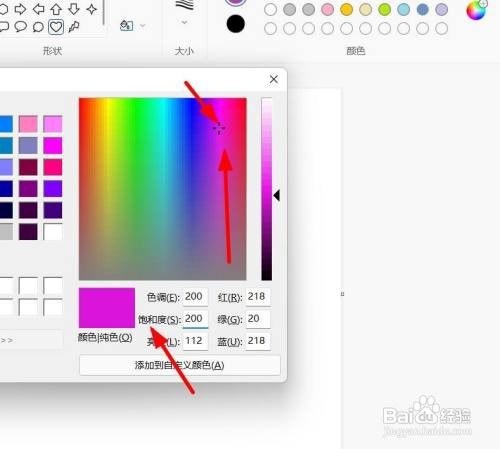Choose the bright violet basic swatch
This screenshot has width=500, height=449.
[x=53, y=189]
